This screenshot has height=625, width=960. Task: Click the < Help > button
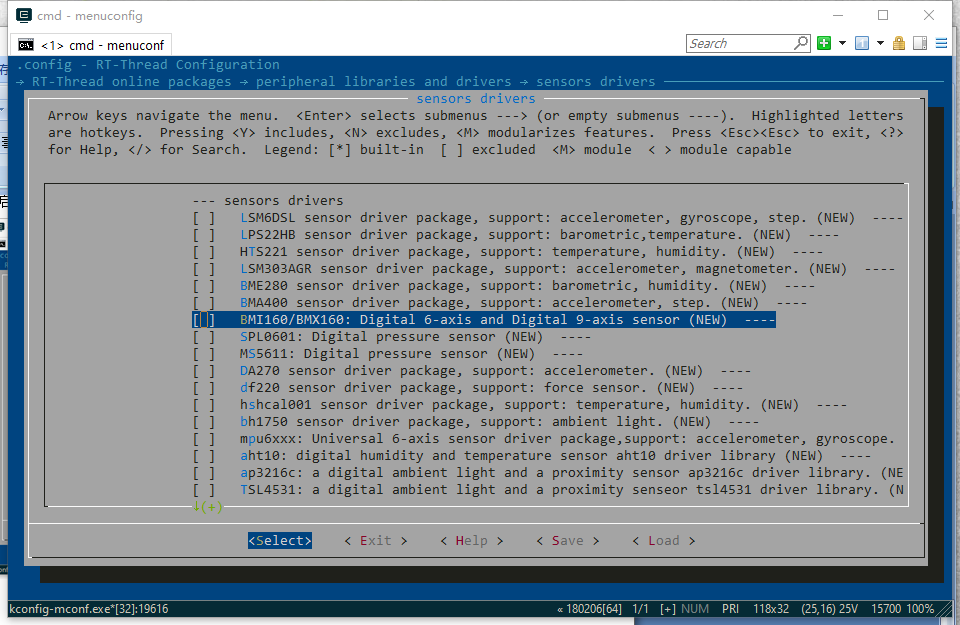click(x=471, y=541)
